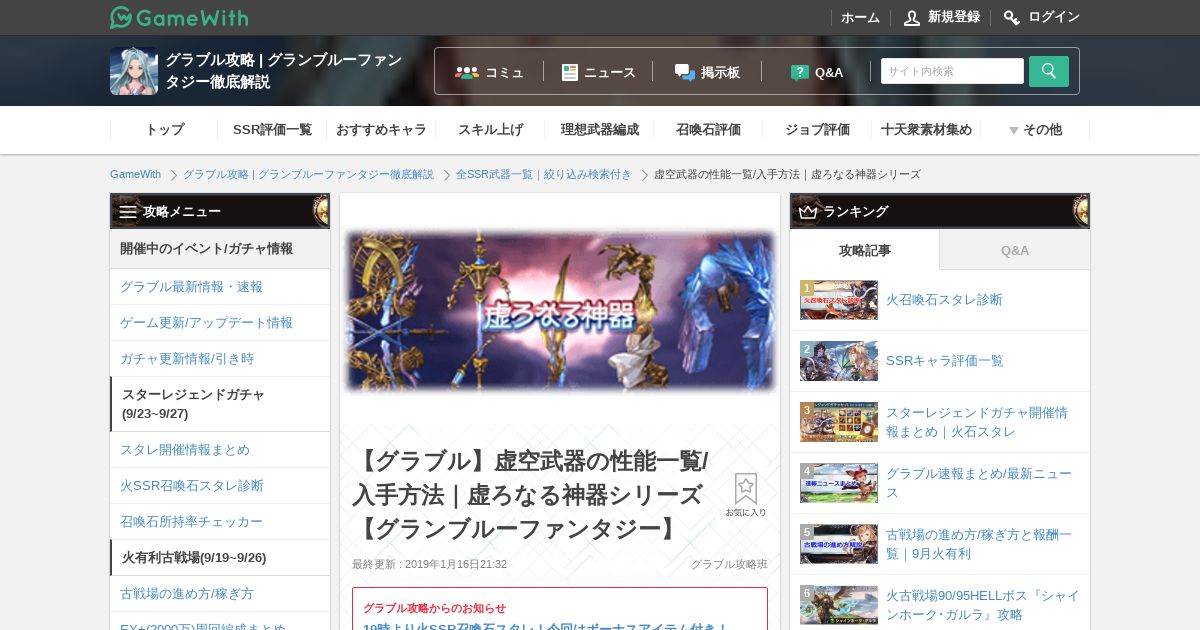Open 火古戦場90/95HELLボス ranking link
This screenshot has height=630, width=1200.
(983, 605)
